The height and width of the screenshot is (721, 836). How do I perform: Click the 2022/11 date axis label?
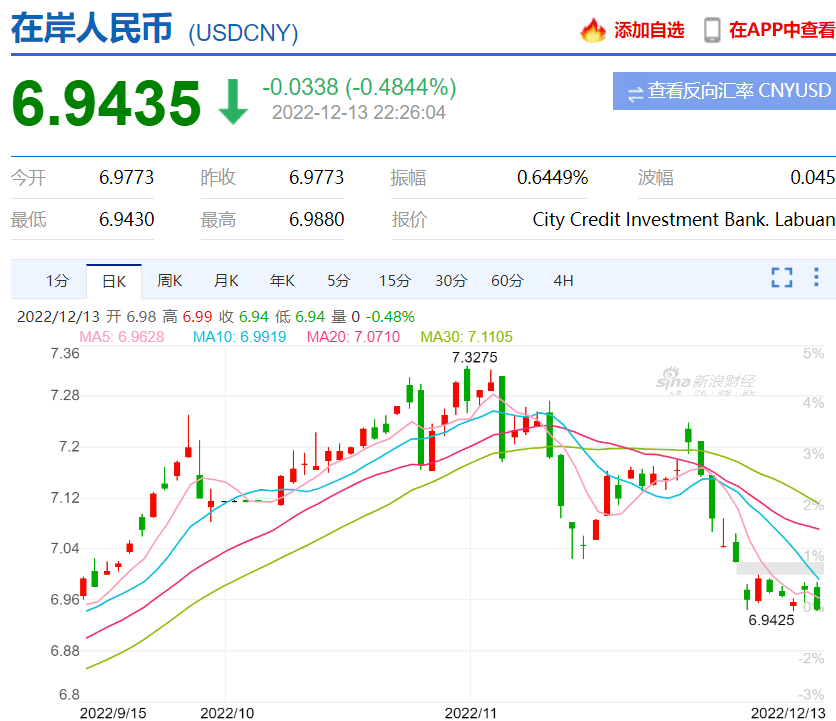point(470,713)
